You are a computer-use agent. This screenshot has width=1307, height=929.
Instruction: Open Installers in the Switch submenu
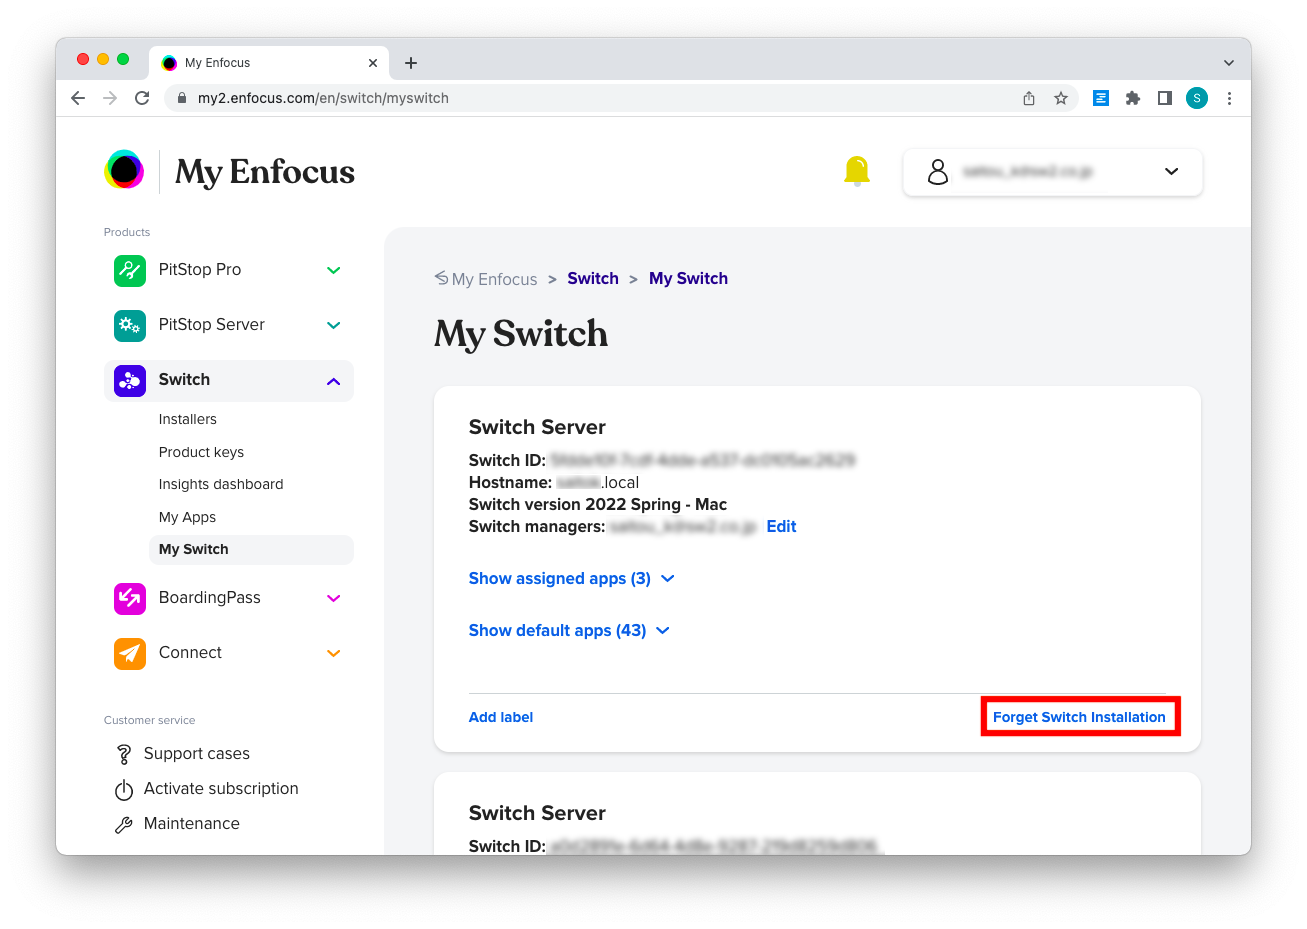[x=188, y=420]
